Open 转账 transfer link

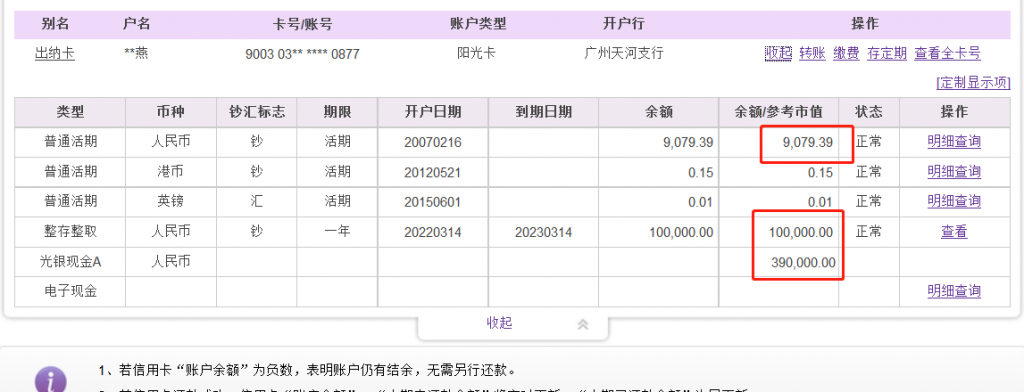(812, 54)
